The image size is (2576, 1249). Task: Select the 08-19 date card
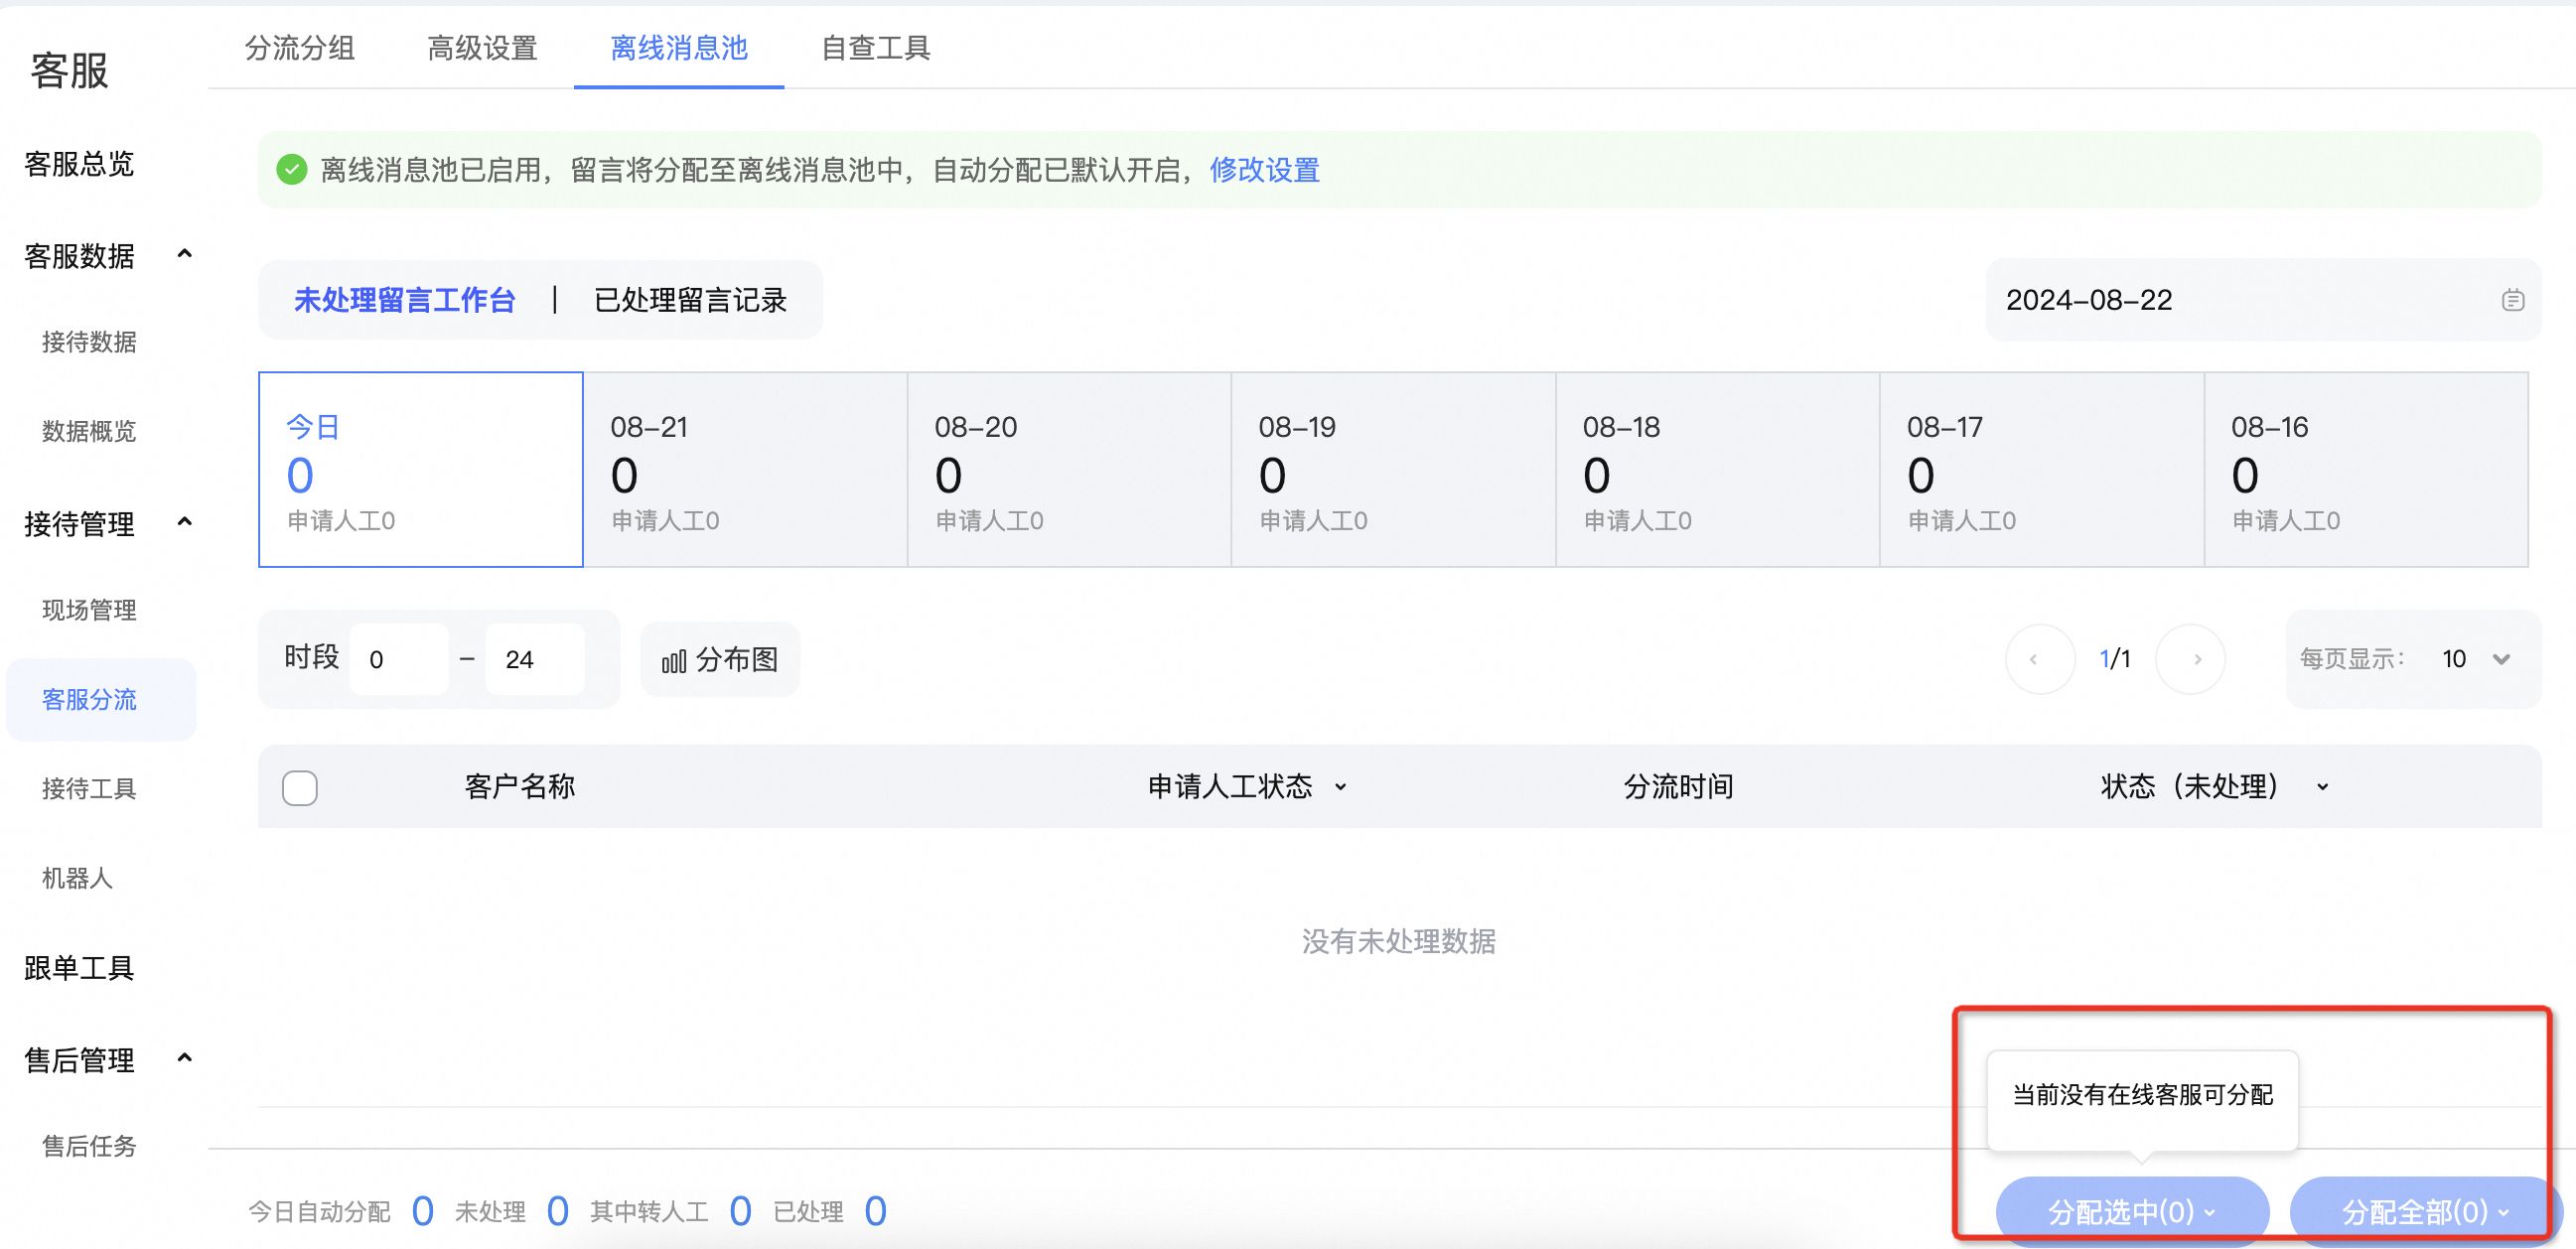1393,470
